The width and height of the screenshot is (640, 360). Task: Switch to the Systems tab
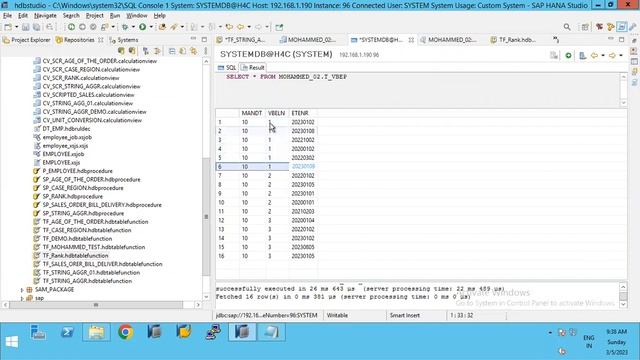124,40
